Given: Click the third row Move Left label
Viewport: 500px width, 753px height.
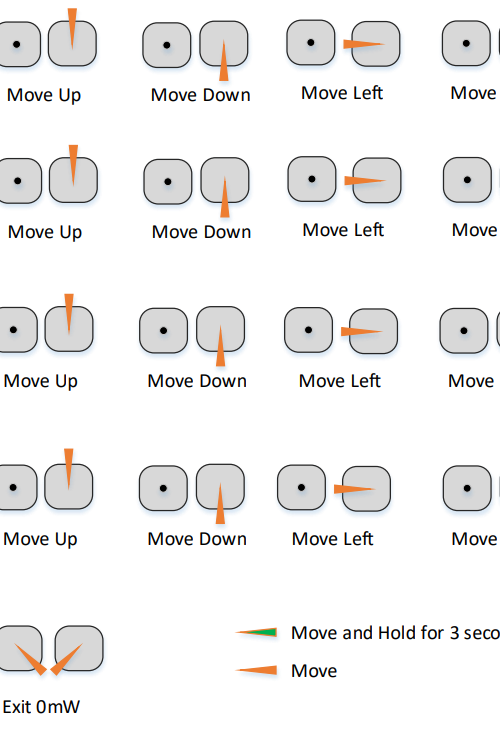Looking at the screenshot, I should (340, 381).
